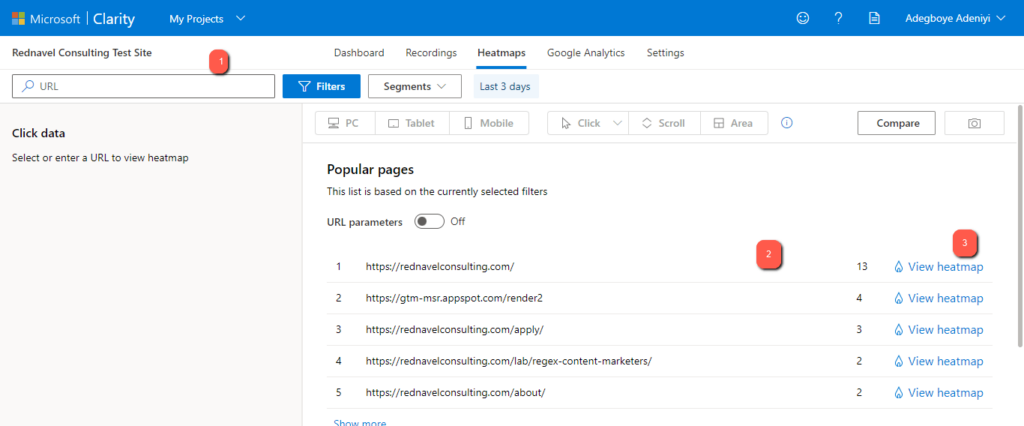This screenshot has height=426, width=1024.
Task: Click the Click data panel heading
Action: [39, 133]
